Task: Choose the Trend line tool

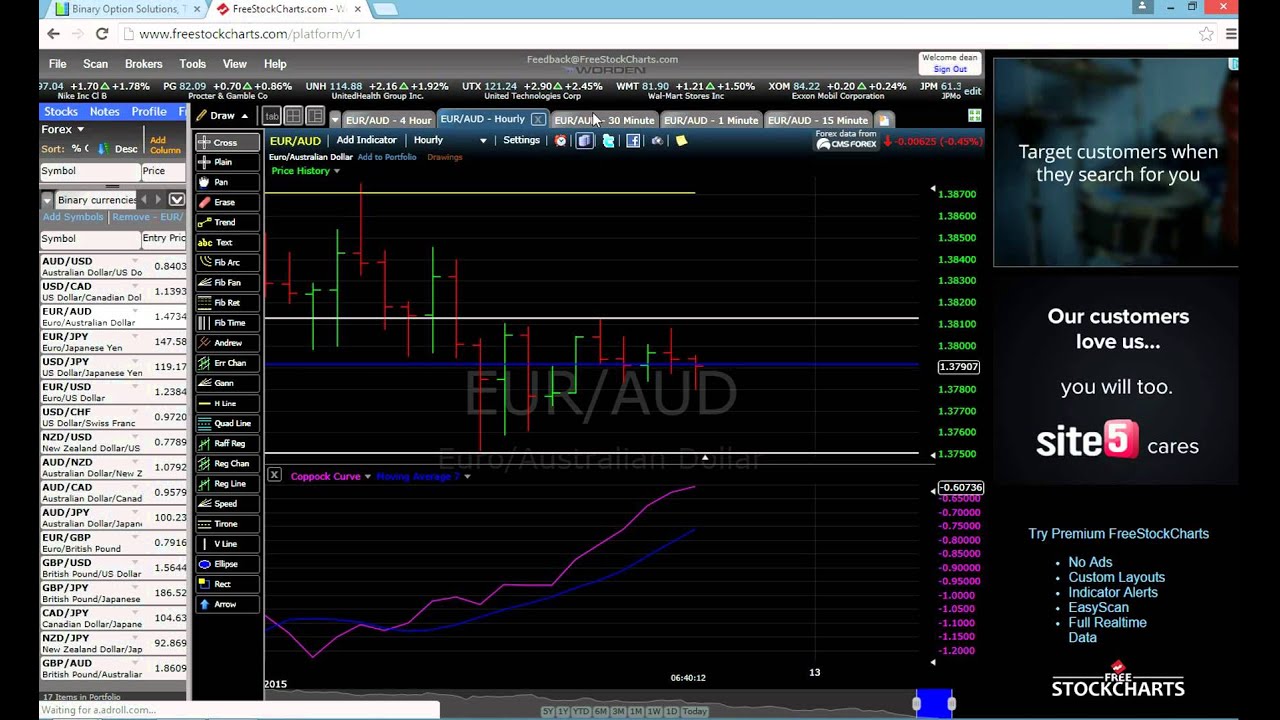Action: (x=227, y=222)
